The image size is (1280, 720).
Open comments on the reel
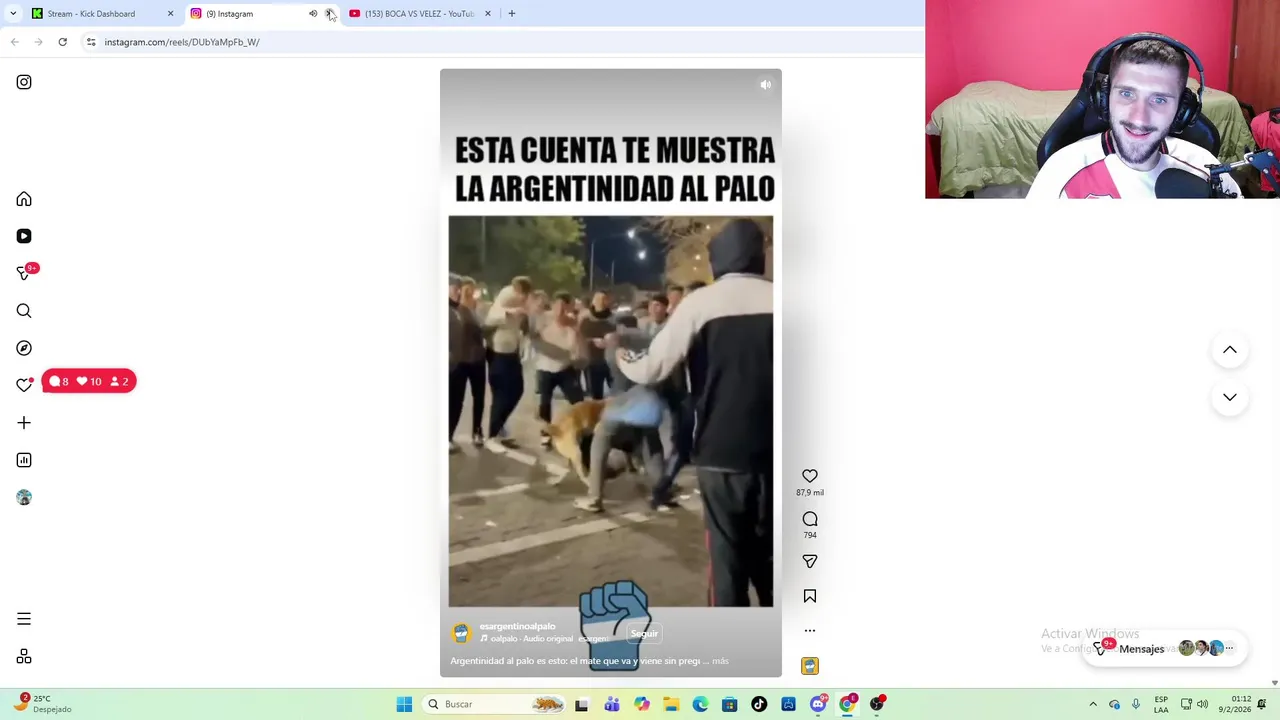(x=810, y=519)
